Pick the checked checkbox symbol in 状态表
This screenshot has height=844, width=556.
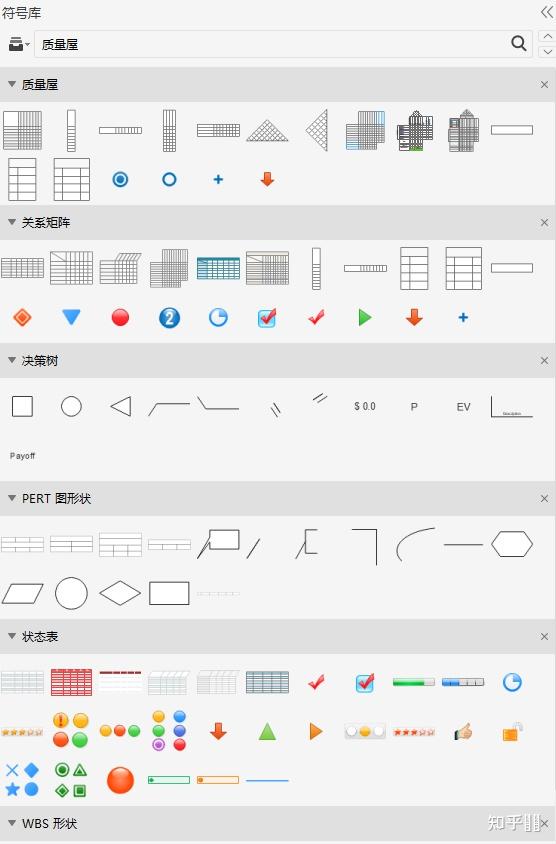365,683
